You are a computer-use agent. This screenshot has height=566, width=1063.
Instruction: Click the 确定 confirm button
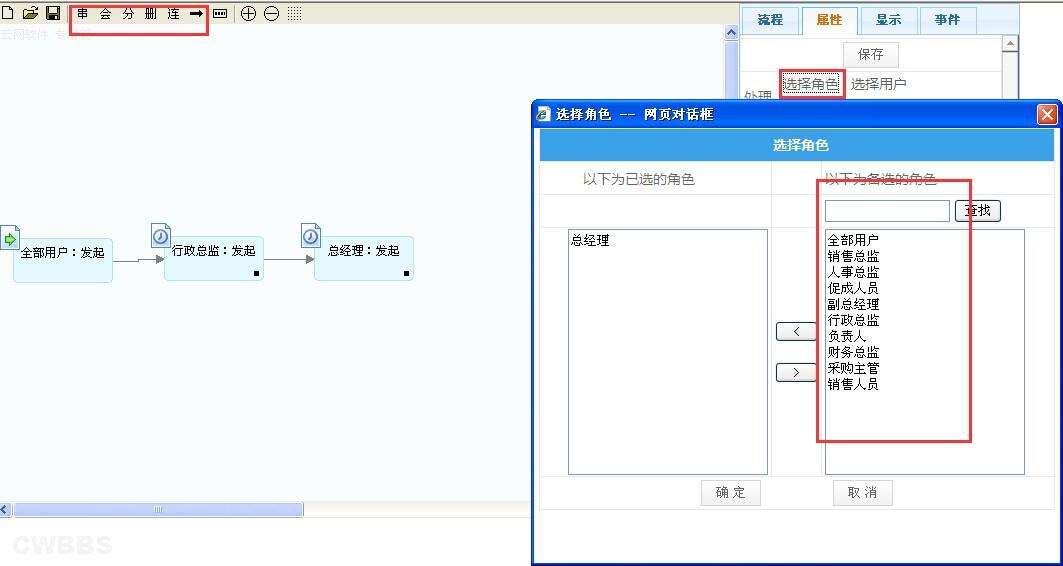(x=731, y=493)
